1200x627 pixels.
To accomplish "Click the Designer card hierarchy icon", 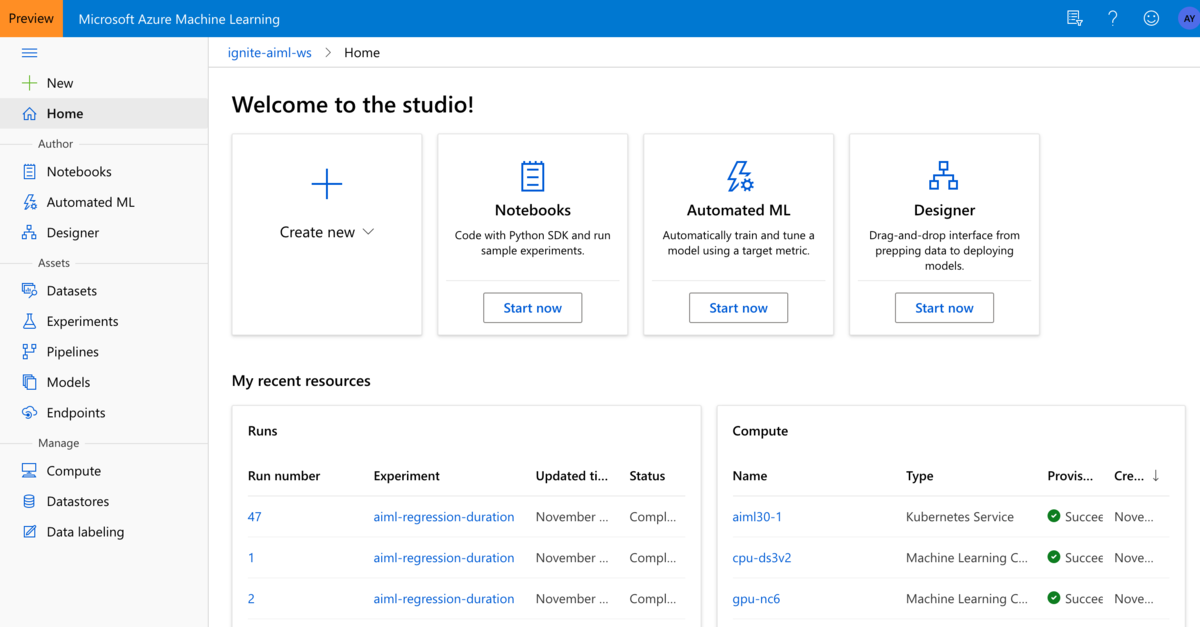I will pos(944,176).
